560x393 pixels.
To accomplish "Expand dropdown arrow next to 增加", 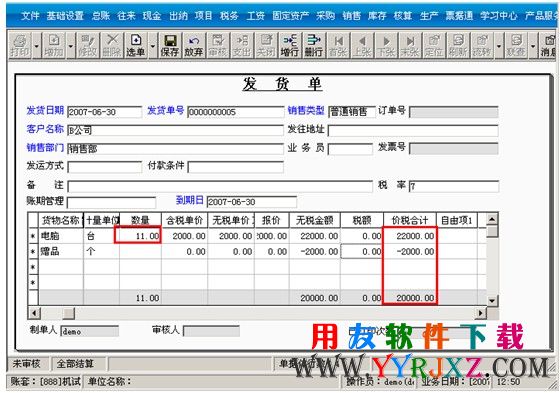I will [71, 46].
